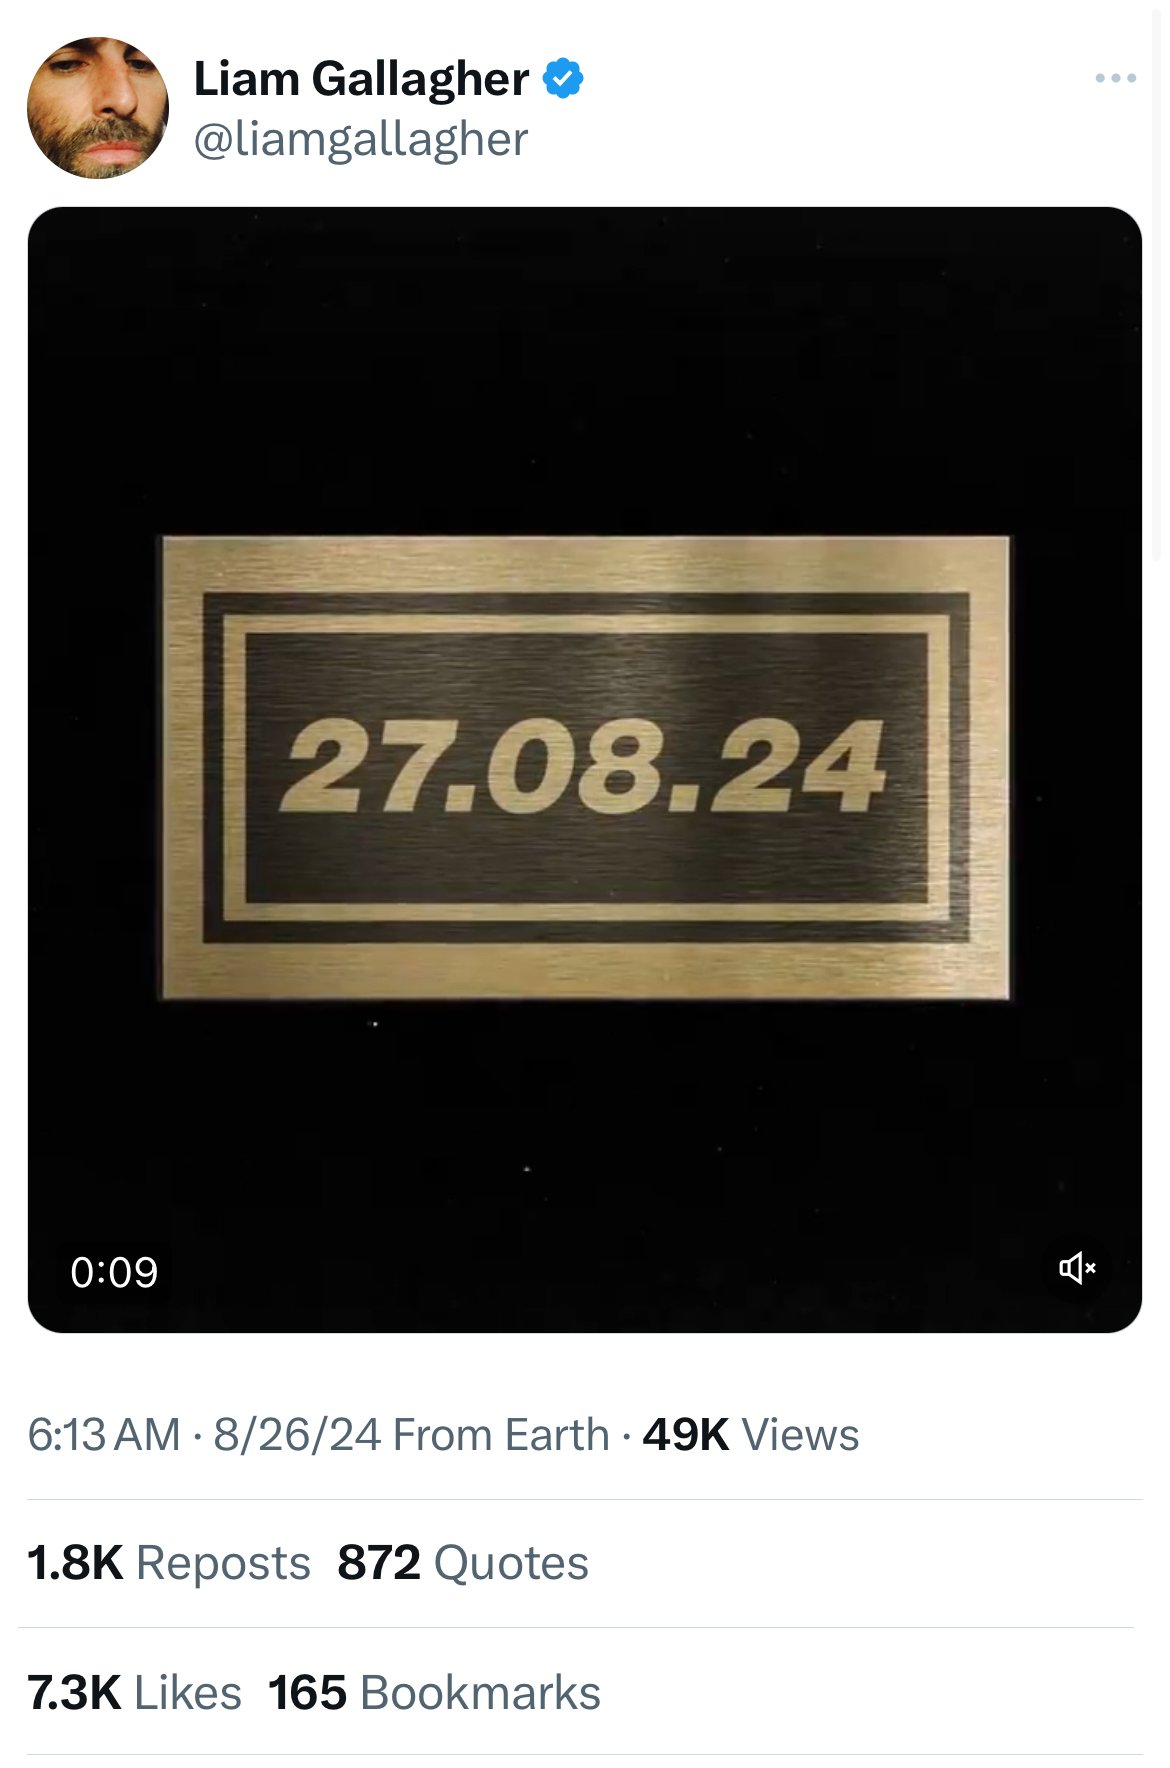Show the 872 Quotes list
Screen dimensions: 1170x1768
pyautogui.click(x=463, y=1563)
